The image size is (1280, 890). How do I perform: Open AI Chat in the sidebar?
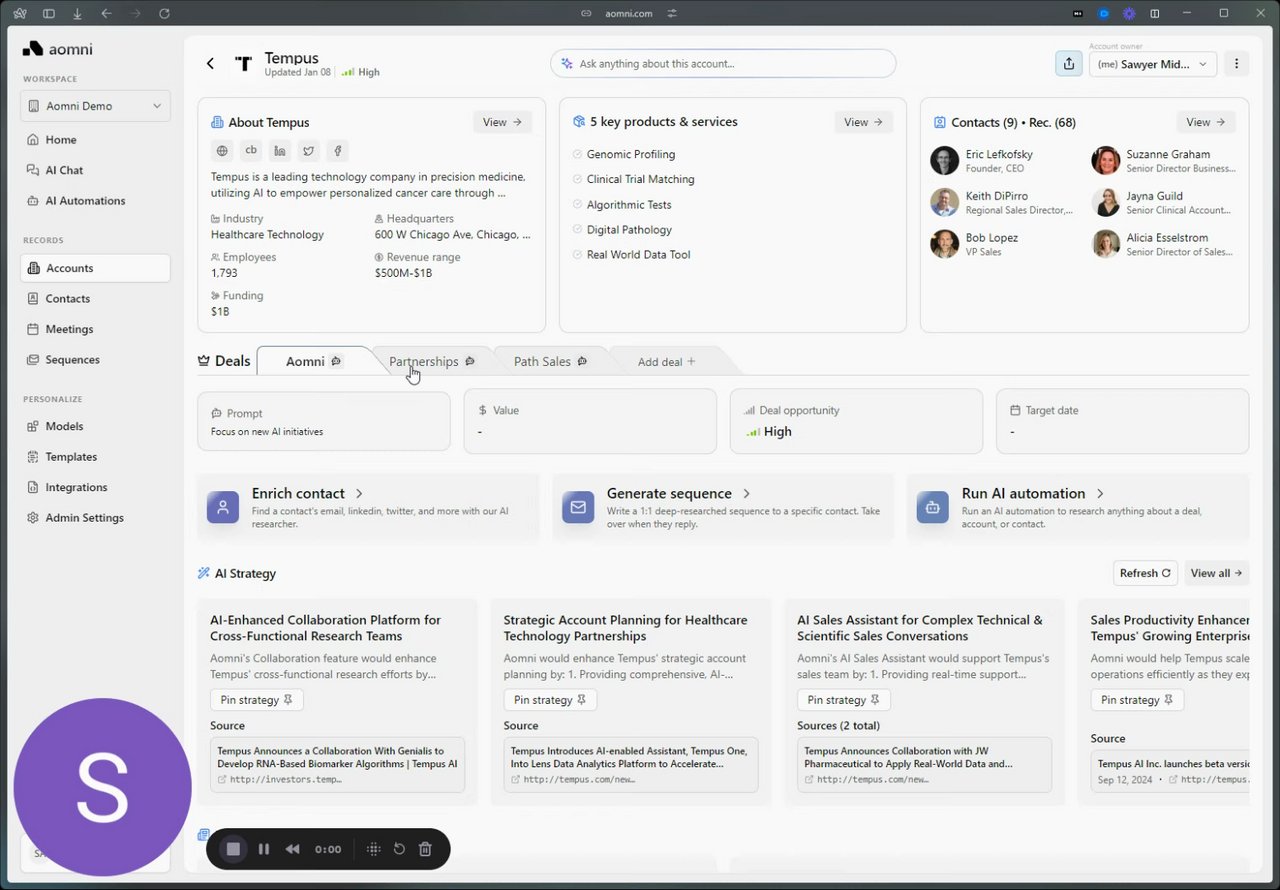coord(95,170)
